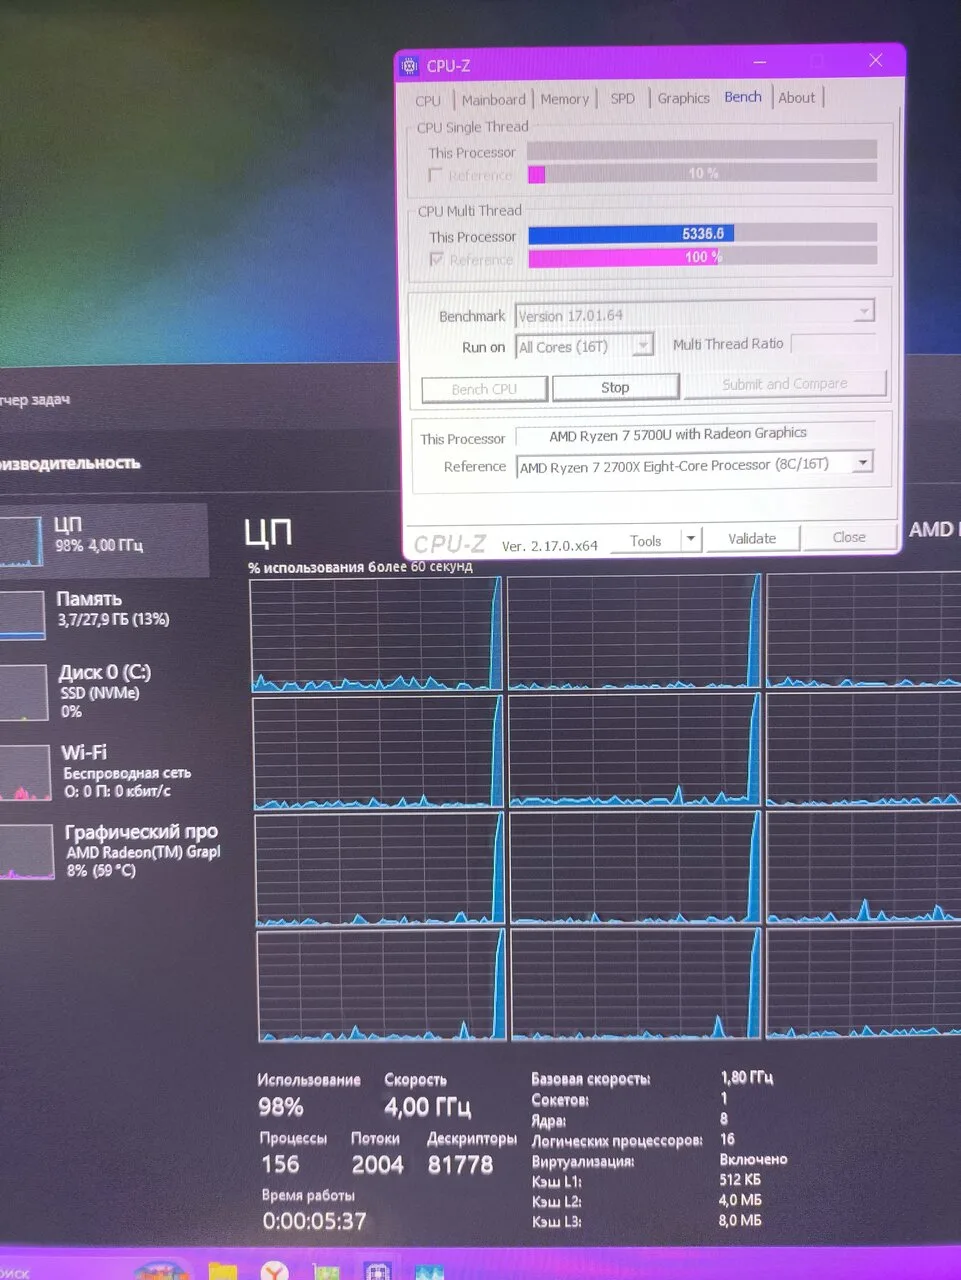961x1280 pixels.
Task: Open the Run on cores dropdown
Action: (x=643, y=346)
